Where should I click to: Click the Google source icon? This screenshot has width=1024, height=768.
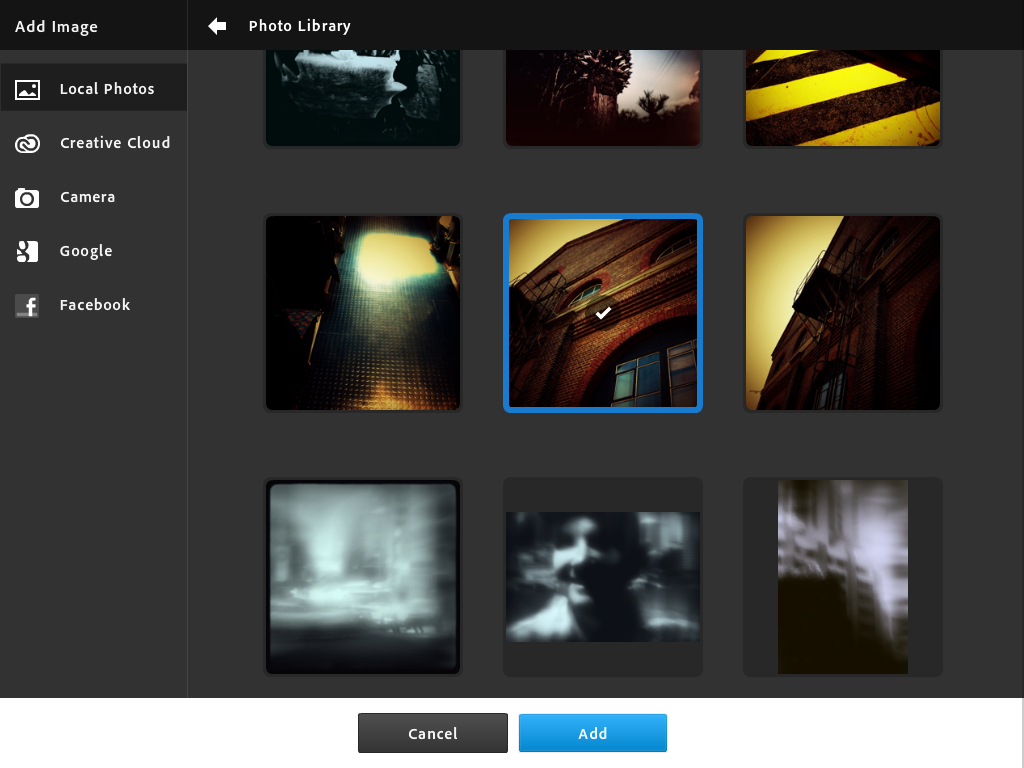click(x=27, y=252)
